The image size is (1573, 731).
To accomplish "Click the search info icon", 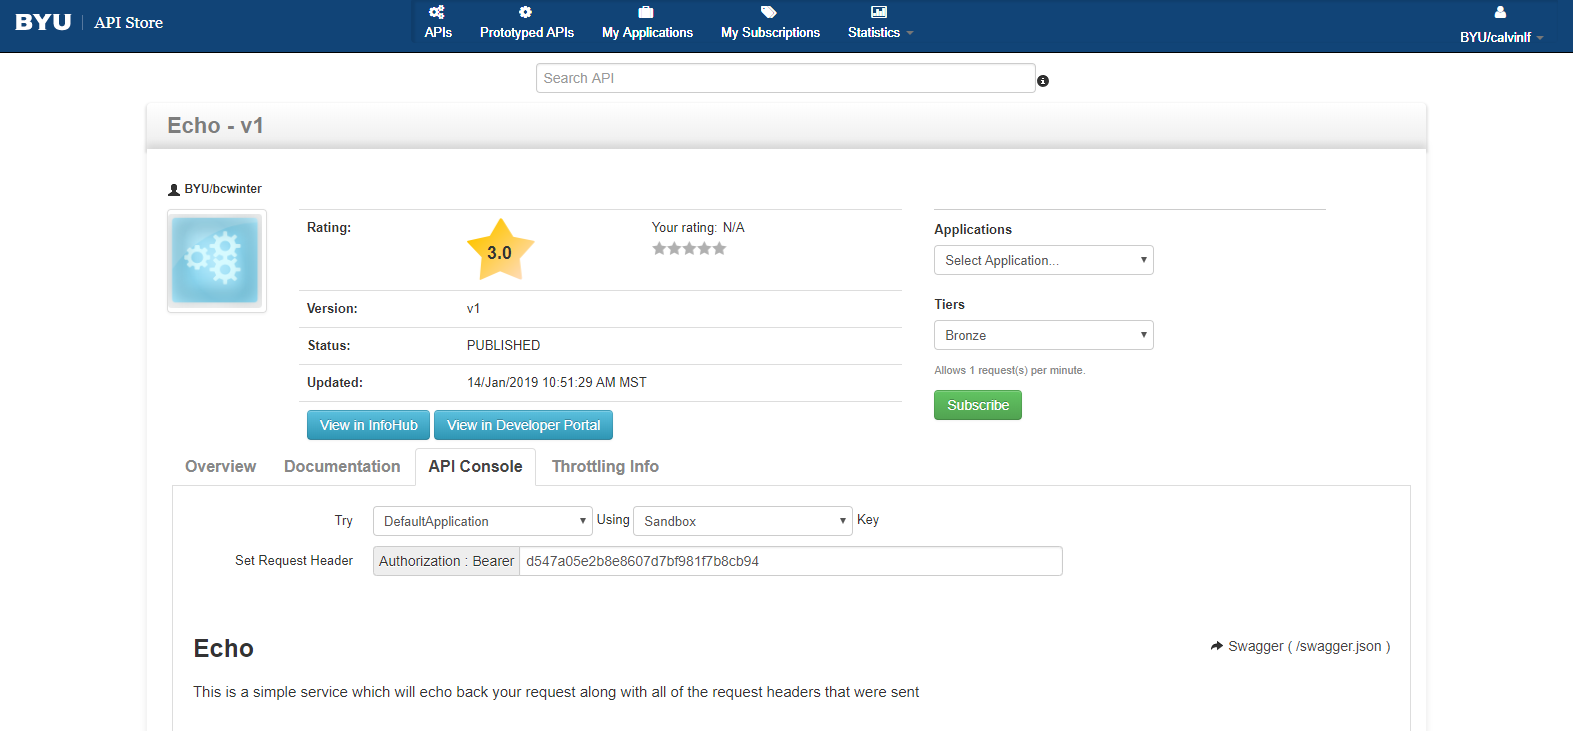I will pyautogui.click(x=1043, y=81).
